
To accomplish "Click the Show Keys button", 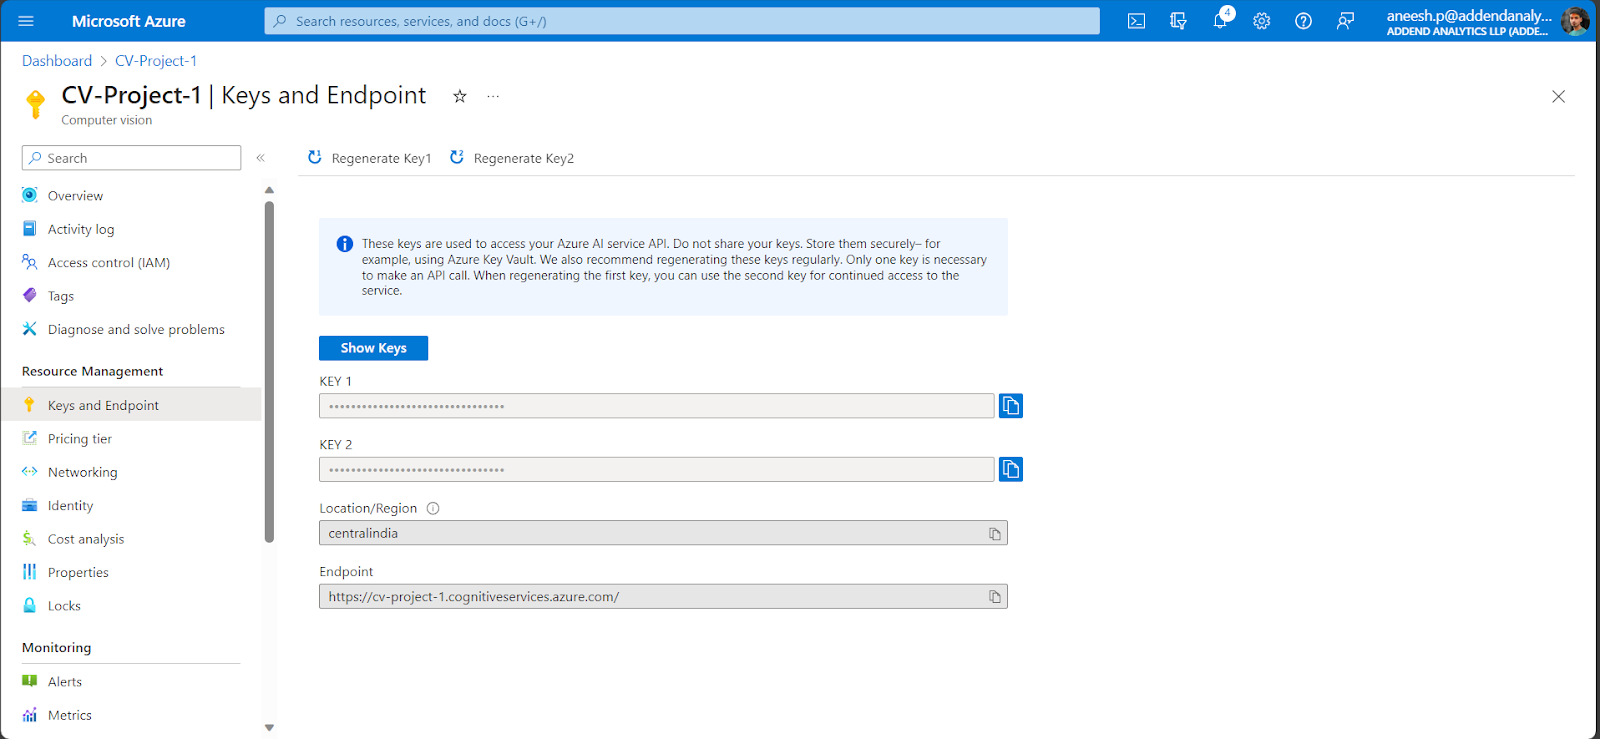I will (373, 348).
